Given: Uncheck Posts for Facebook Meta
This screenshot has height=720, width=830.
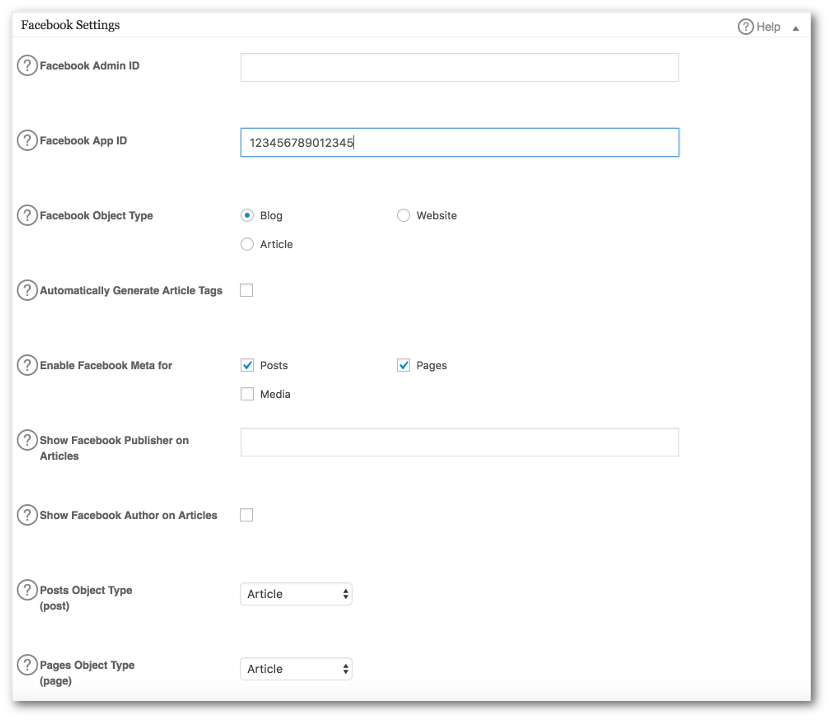Looking at the screenshot, I should pos(247,365).
